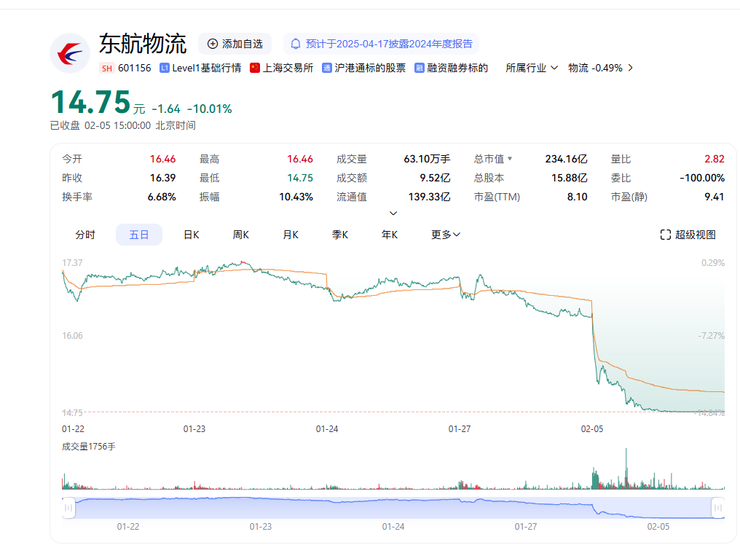Click the 成交量1756手 label
The width and height of the screenshot is (740, 545).
89,446
